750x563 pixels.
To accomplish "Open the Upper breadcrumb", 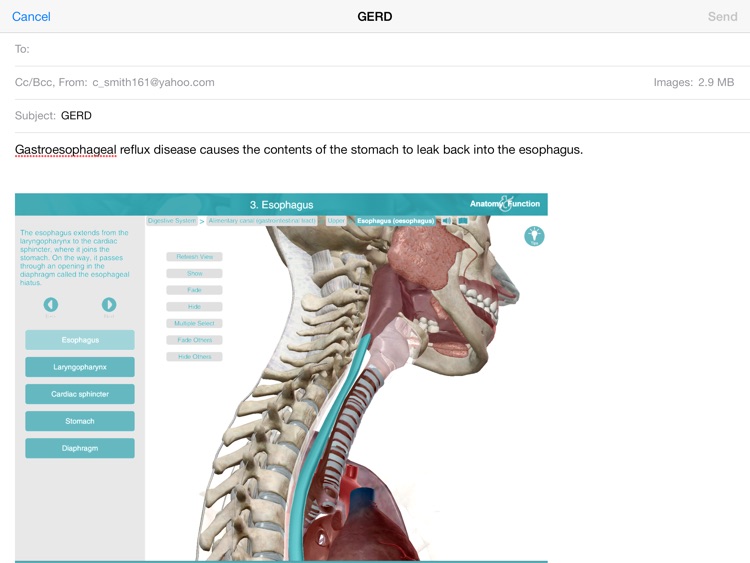I will pyautogui.click(x=336, y=221).
